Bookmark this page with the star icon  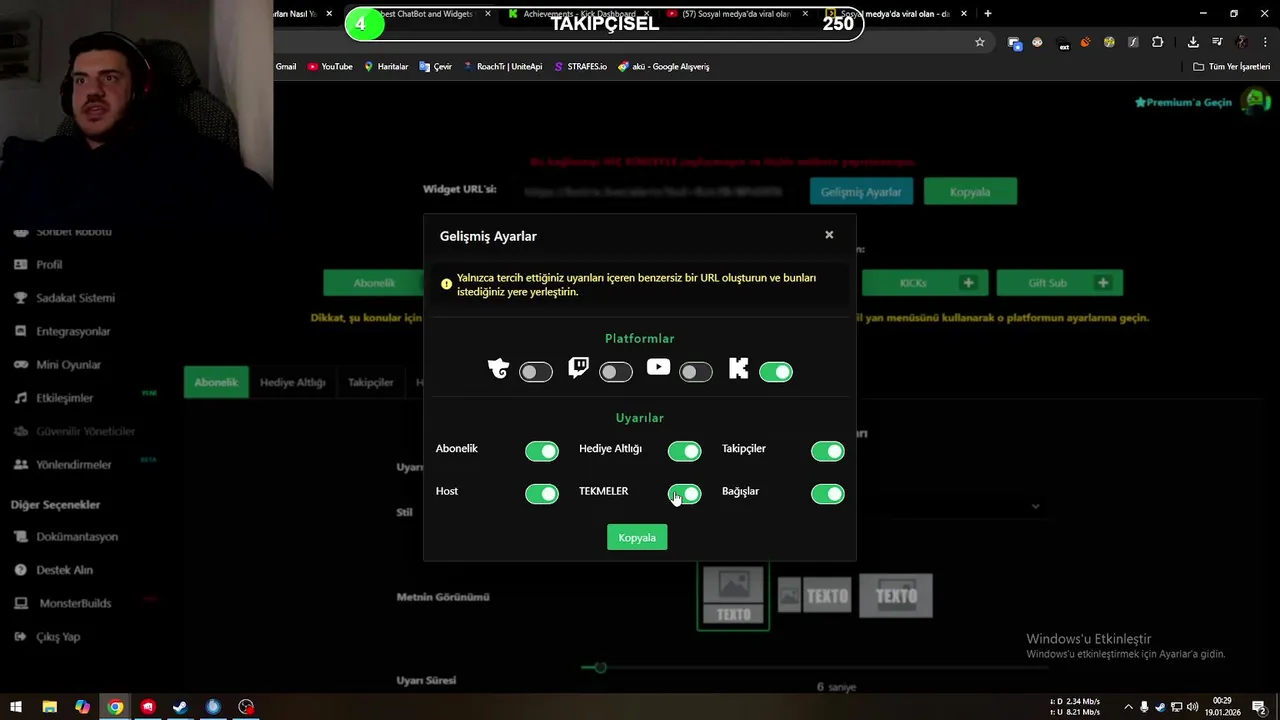980,42
